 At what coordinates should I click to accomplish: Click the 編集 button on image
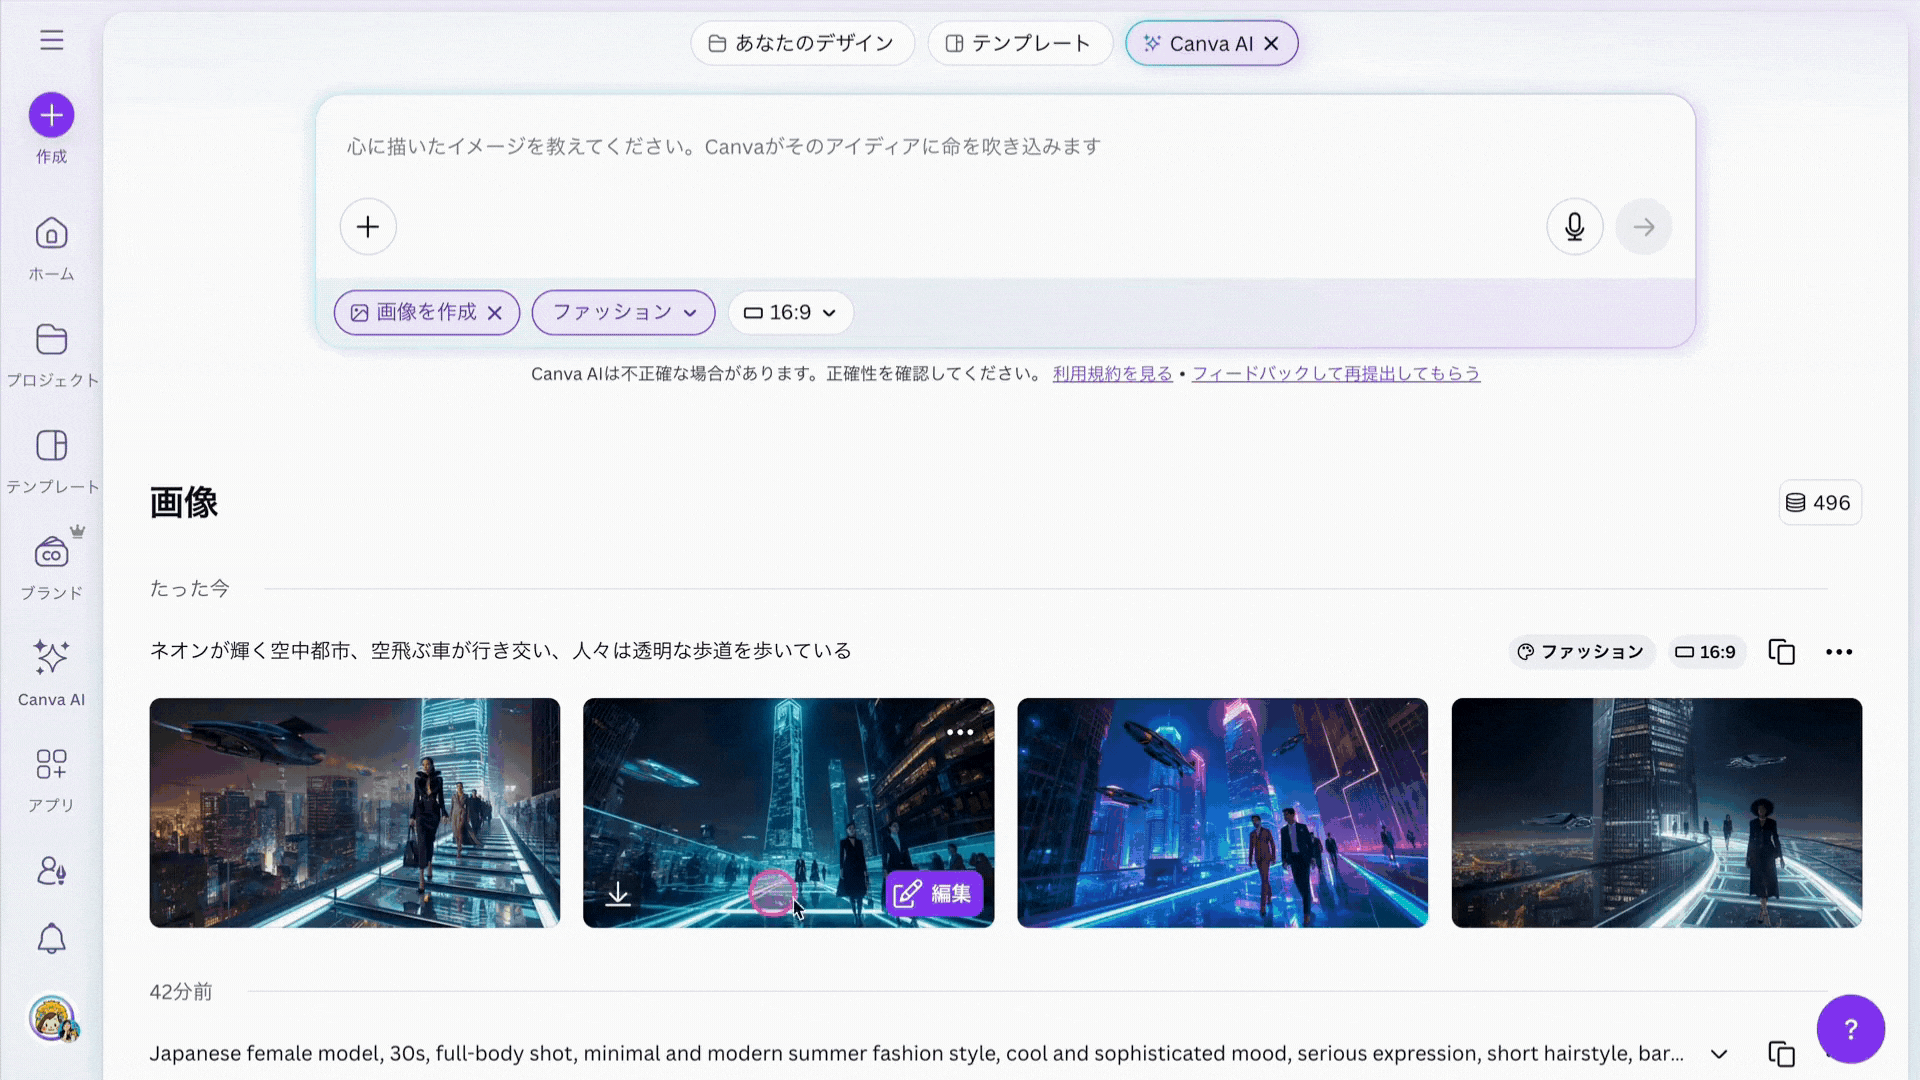(x=933, y=893)
